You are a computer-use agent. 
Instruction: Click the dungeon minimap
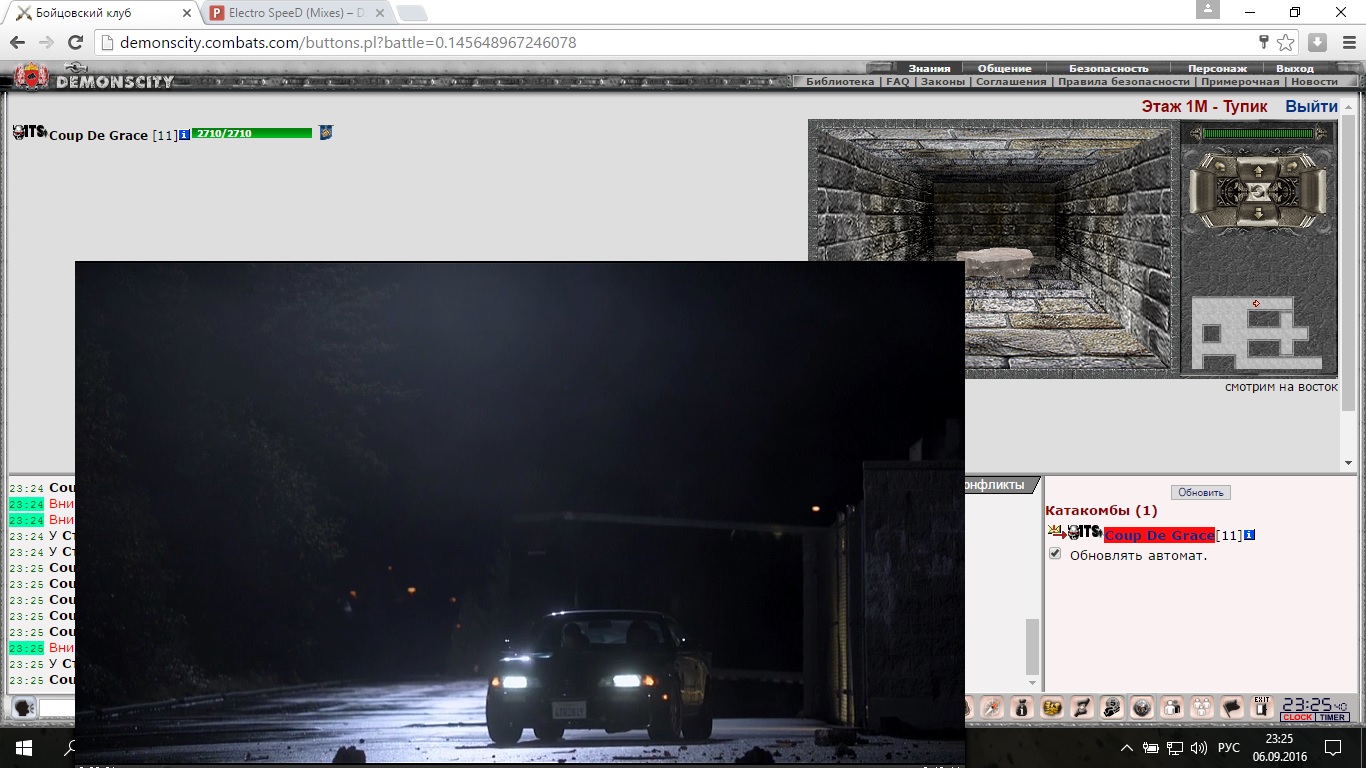pos(1256,334)
